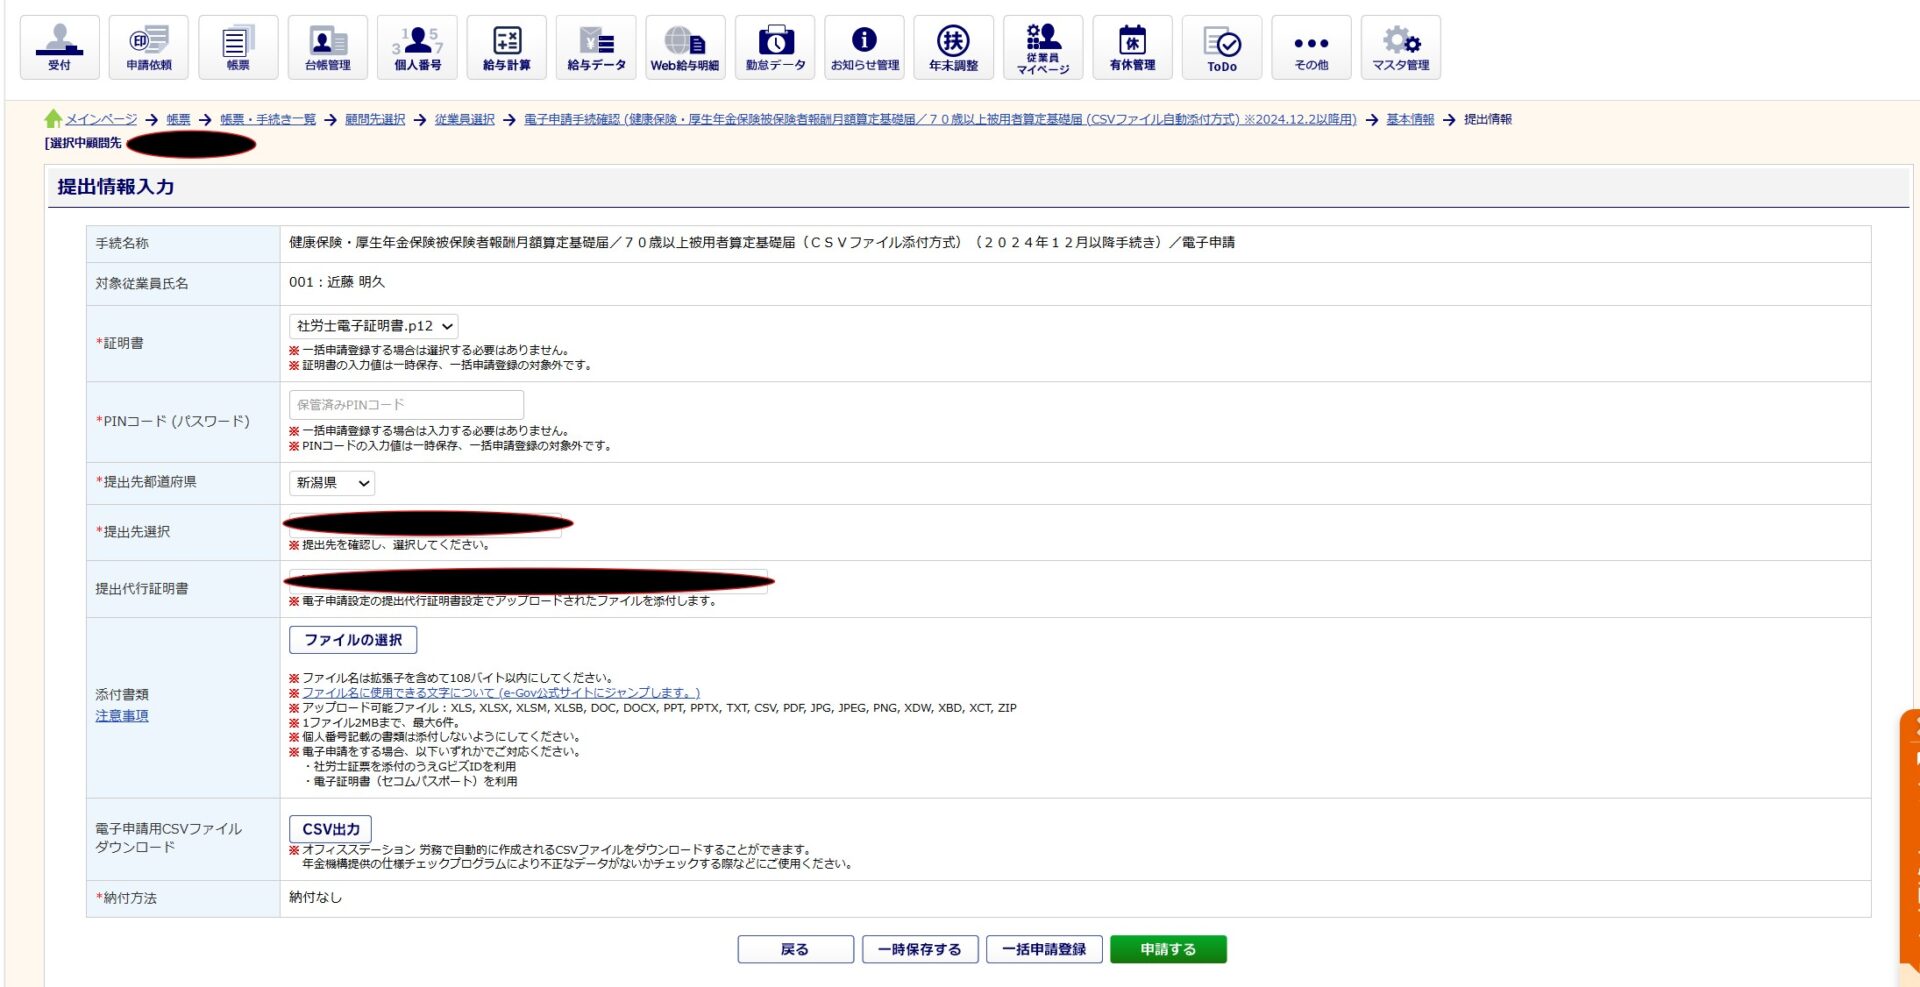Open the 給与計算 payroll calculation icon

point(506,47)
